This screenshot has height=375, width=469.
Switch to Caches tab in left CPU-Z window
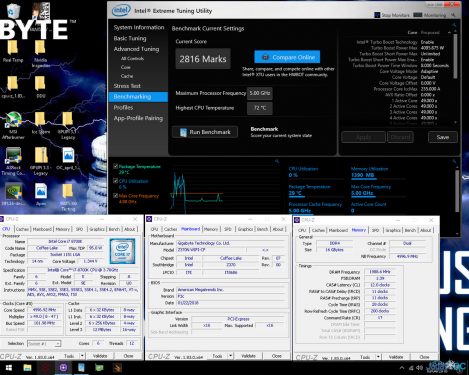(x=22, y=229)
